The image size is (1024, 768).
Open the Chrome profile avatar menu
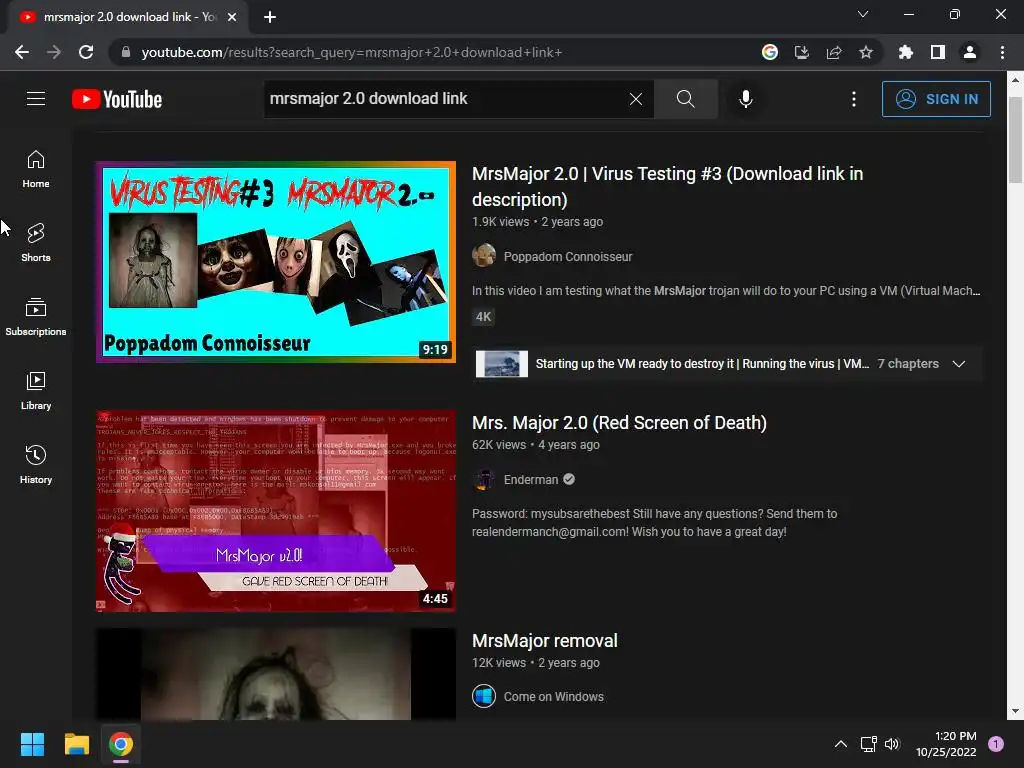(x=970, y=52)
